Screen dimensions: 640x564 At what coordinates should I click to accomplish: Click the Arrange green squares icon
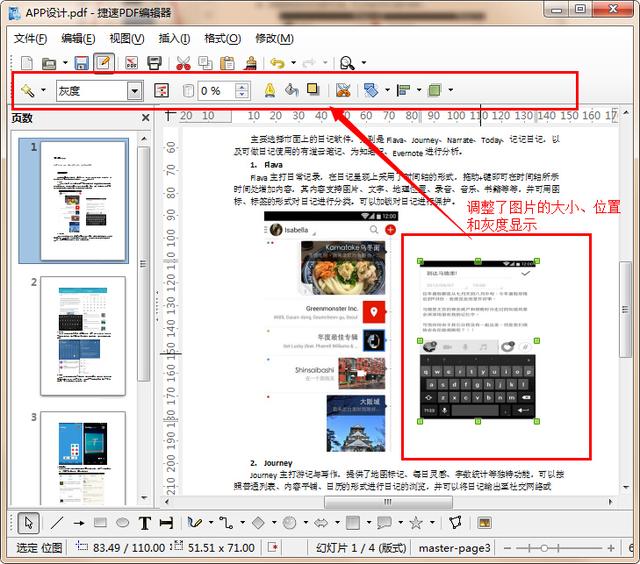pos(435,90)
